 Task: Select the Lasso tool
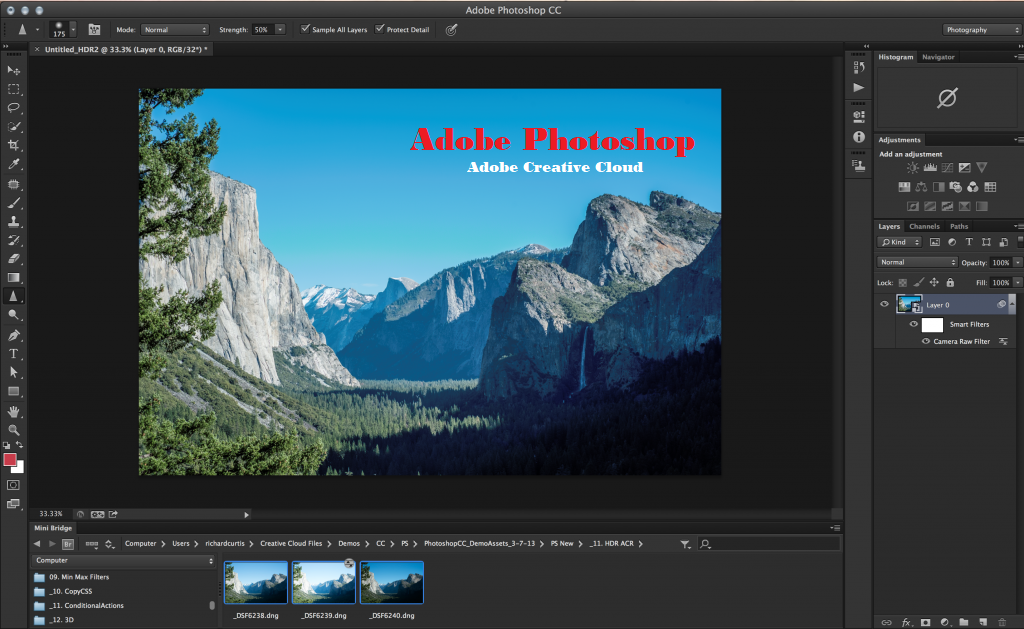(x=13, y=107)
